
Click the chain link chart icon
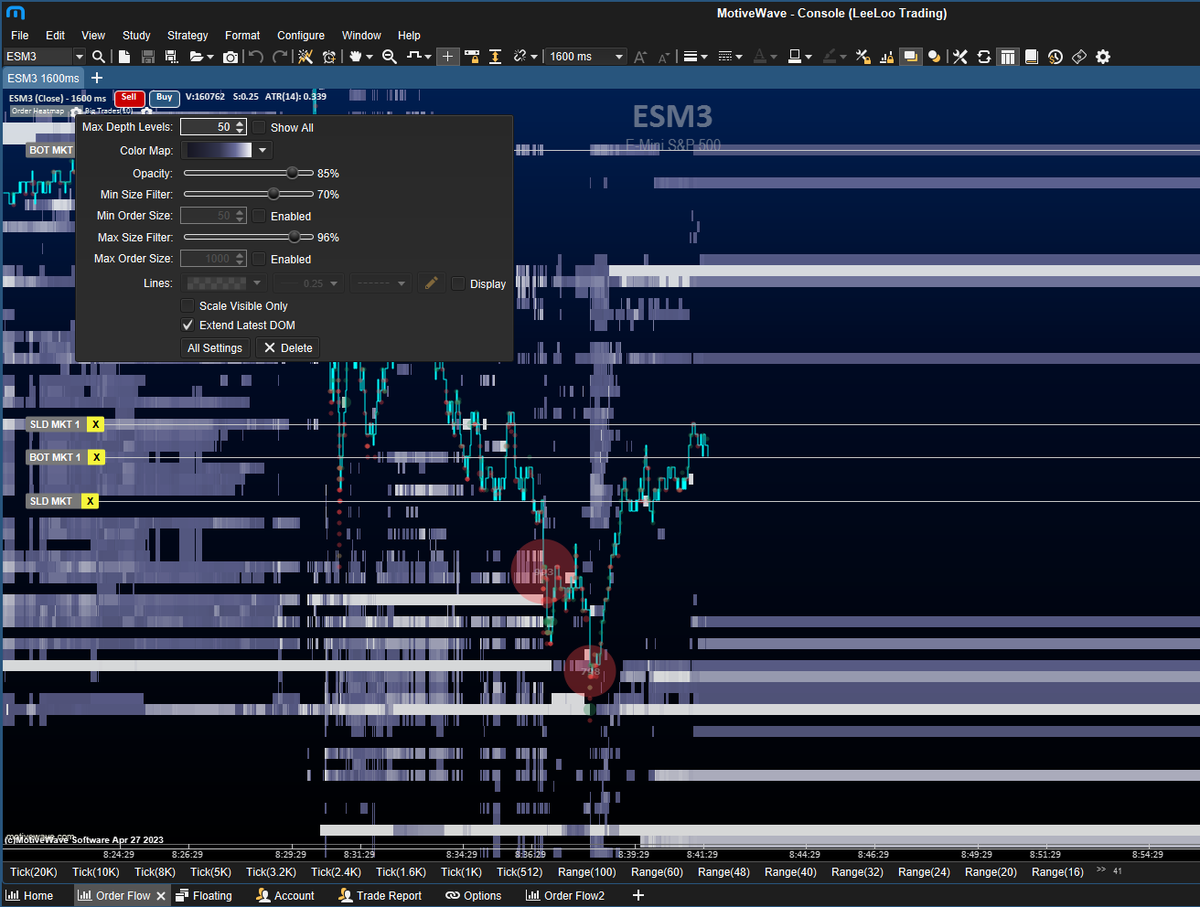(520, 57)
